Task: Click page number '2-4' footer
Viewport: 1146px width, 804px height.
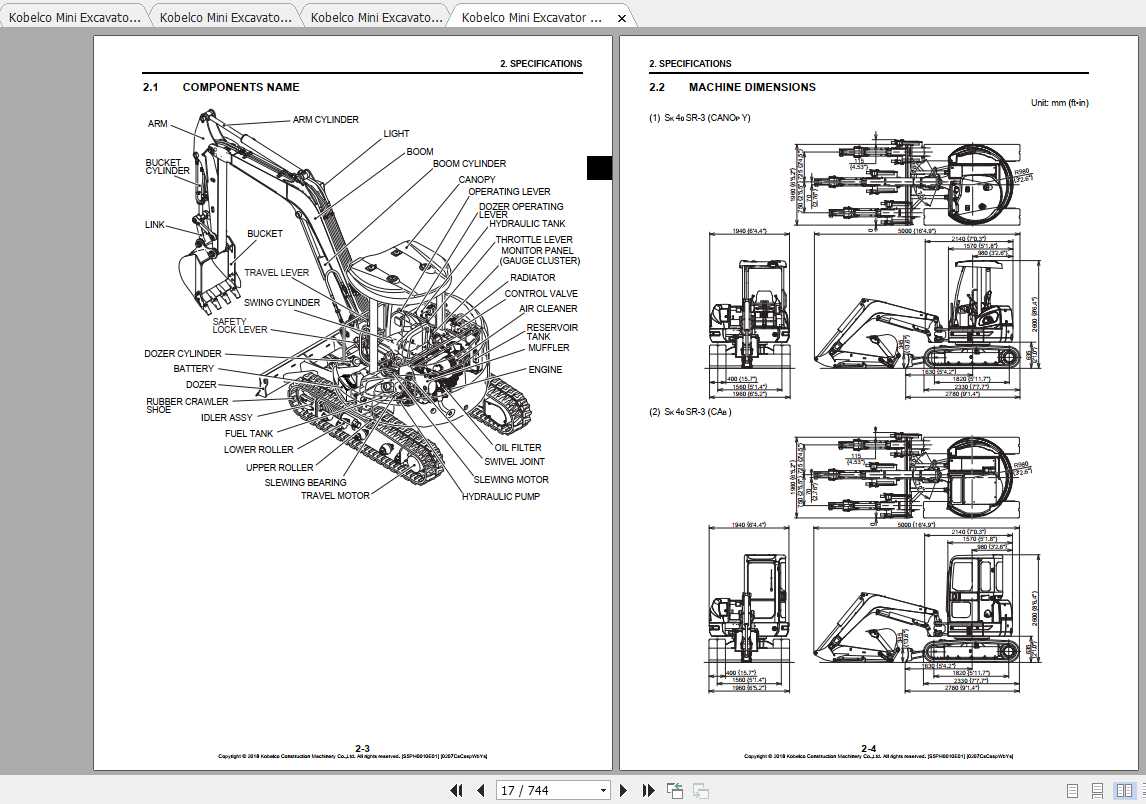Action: [x=868, y=748]
